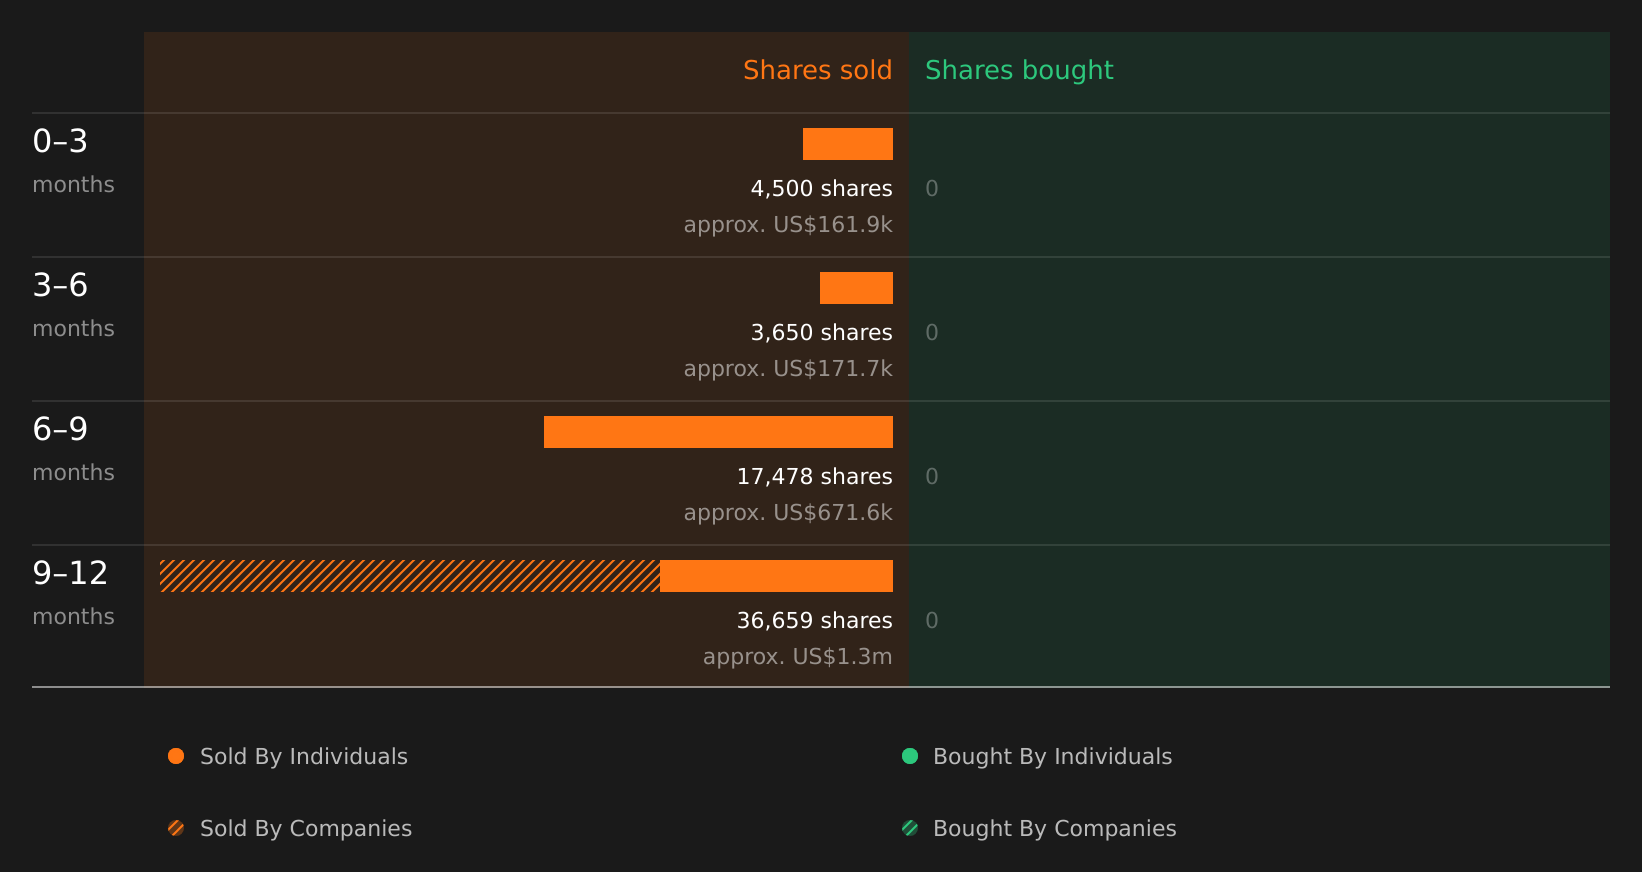Click the 6–9 months orange sold bar
The width and height of the screenshot is (1642, 872).
click(718, 432)
